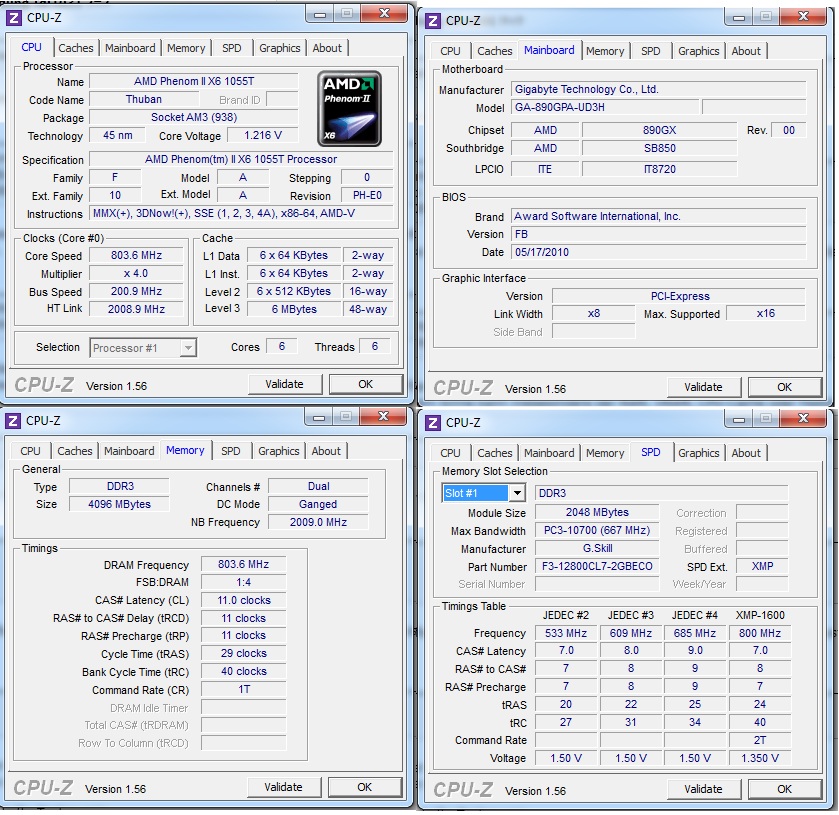839x815 pixels.
Task: Click CPU-Z app icon in SPD window title bar
Action: [433, 423]
